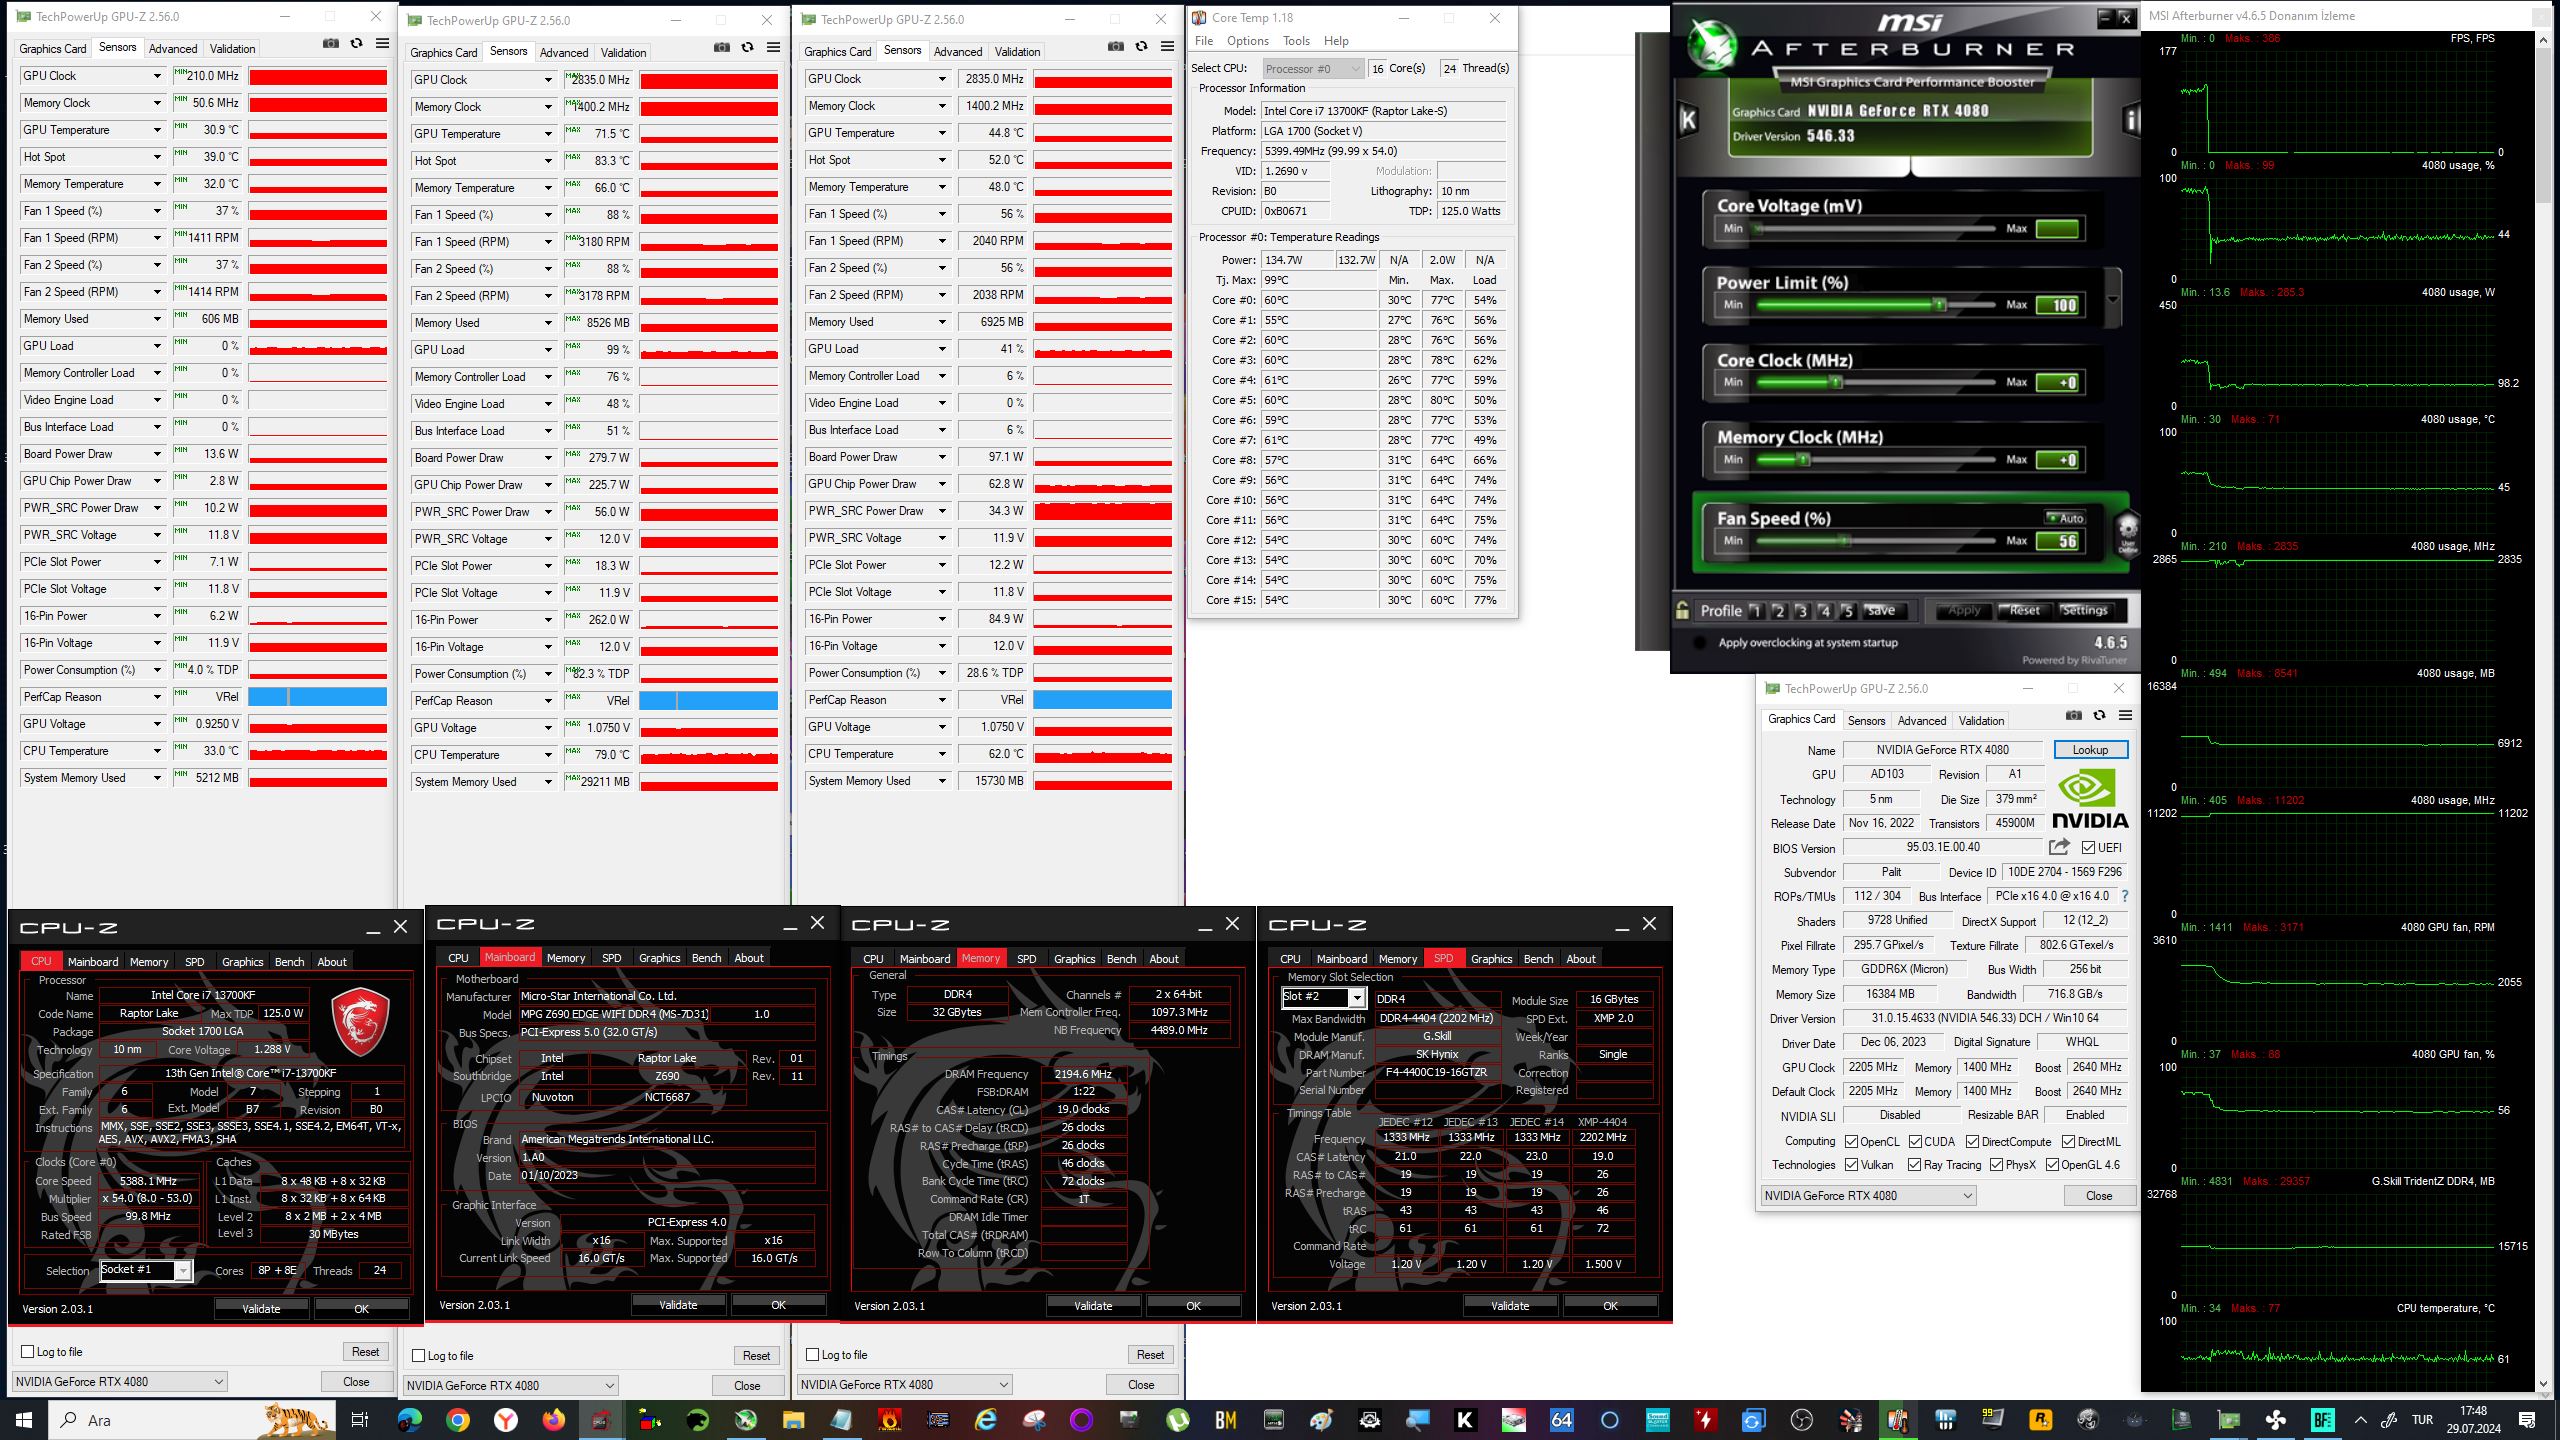
Task: Open Task View on taskbar
Action: pyautogui.click(x=360, y=1419)
